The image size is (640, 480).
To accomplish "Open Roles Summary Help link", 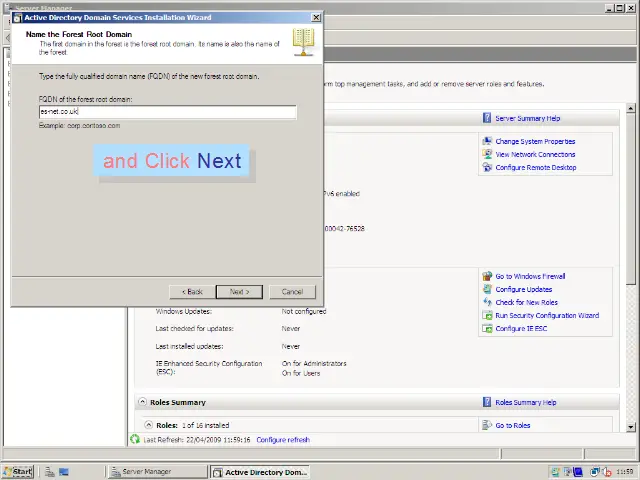I will pos(526,402).
